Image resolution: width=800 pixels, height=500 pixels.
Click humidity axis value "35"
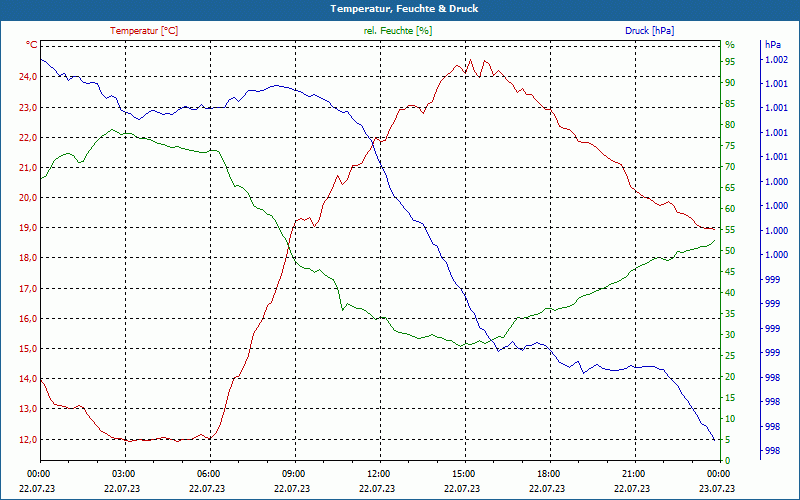[730, 314]
